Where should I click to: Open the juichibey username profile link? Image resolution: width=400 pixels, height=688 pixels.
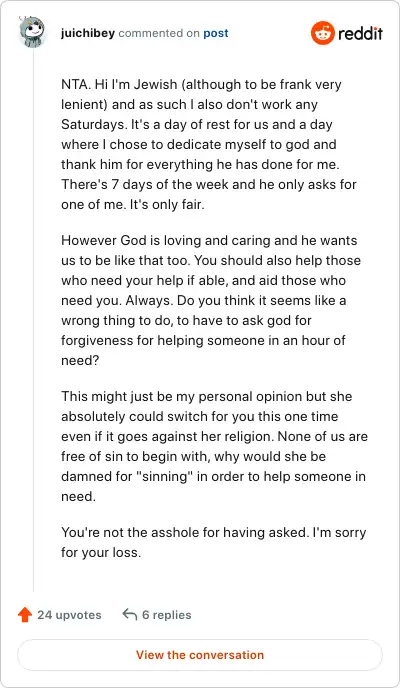pyautogui.click(x=88, y=33)
